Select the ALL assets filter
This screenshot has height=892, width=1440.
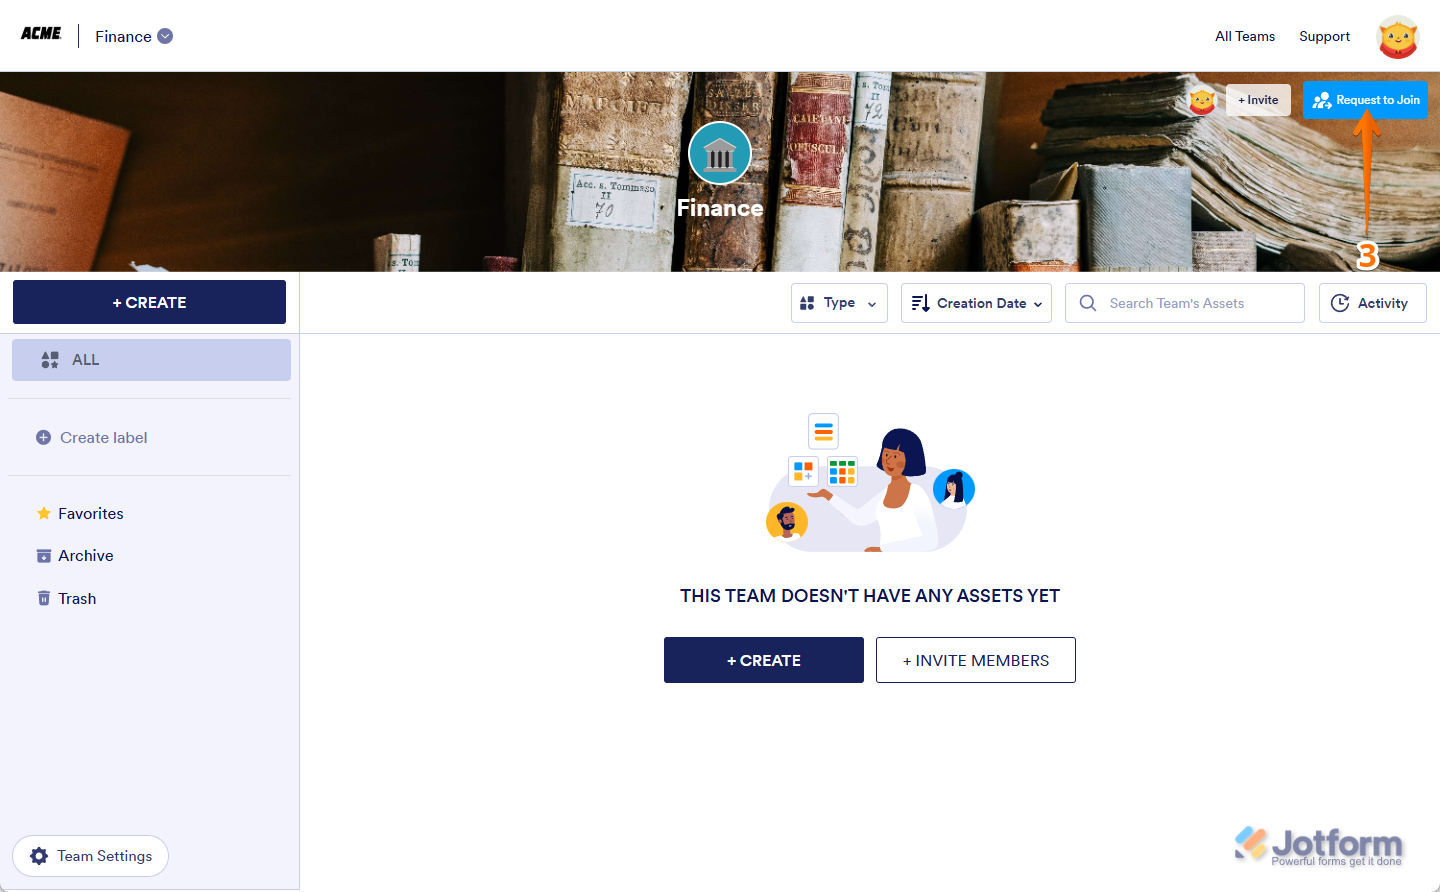(x=151, y=360)
